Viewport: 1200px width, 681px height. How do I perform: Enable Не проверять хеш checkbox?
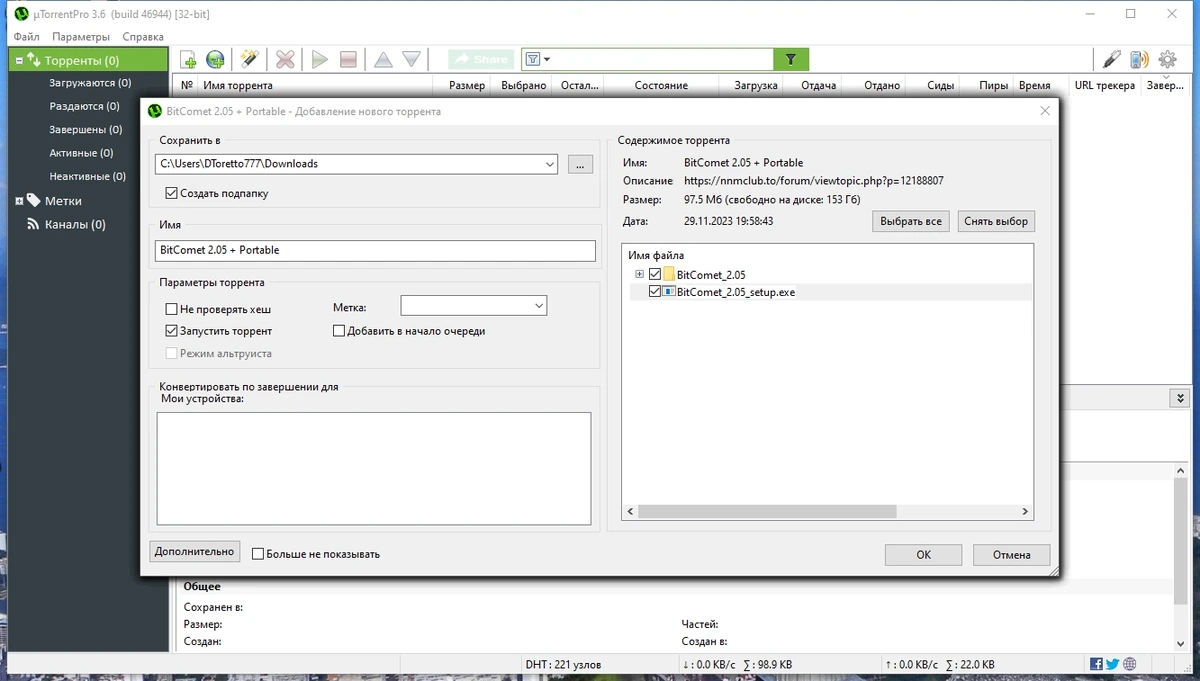172,309
